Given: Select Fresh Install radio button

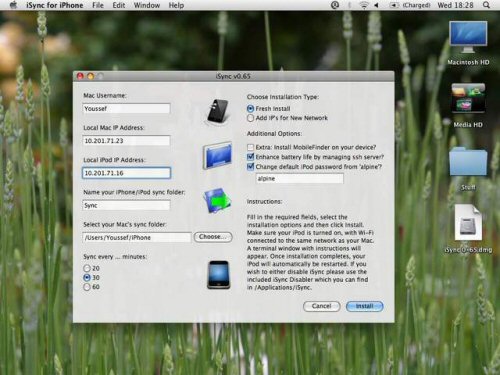Looking at the screenshot, I should [250, 109].
